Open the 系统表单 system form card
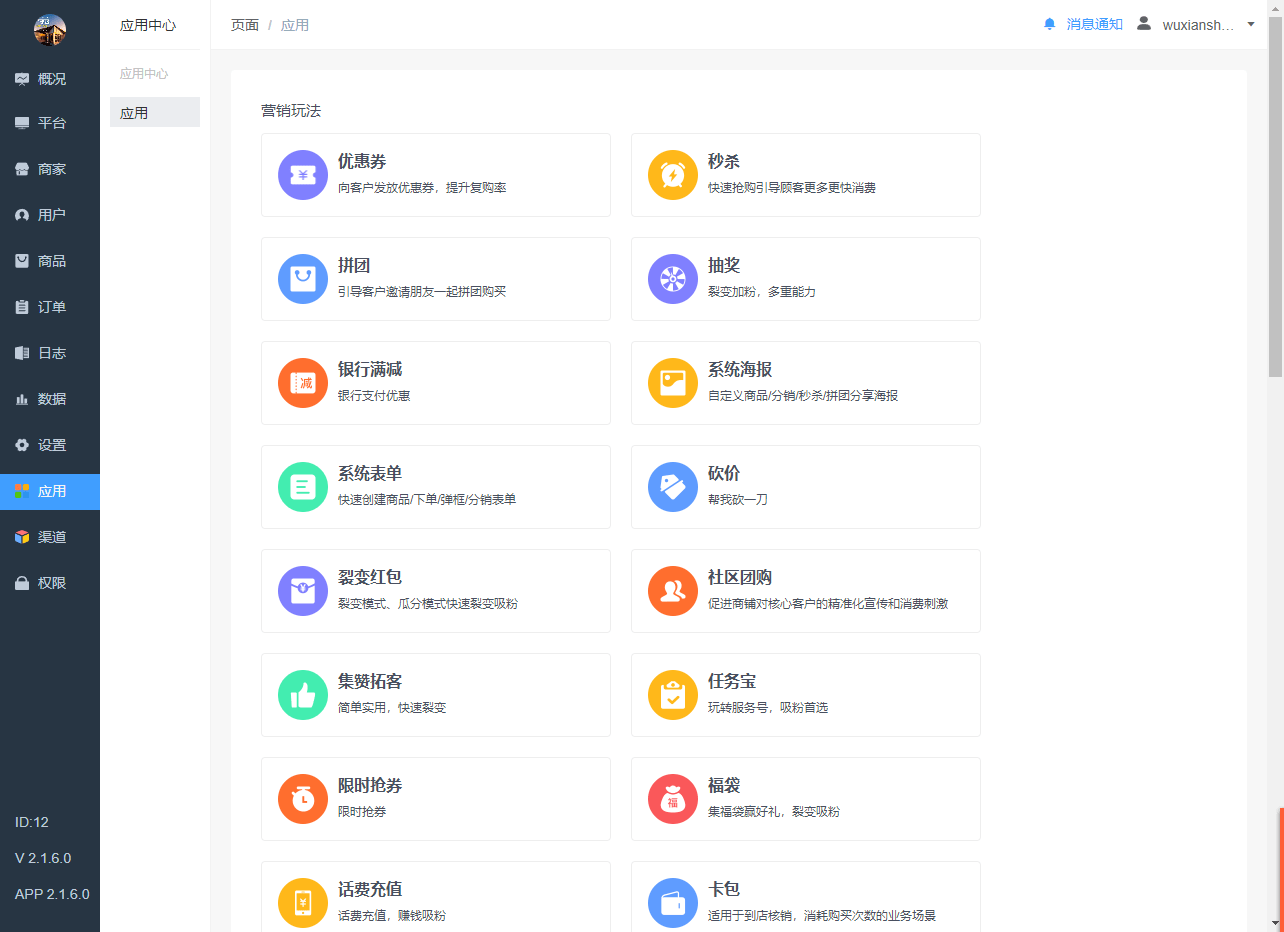This screenshot has width=1284, height=932. 435,487
